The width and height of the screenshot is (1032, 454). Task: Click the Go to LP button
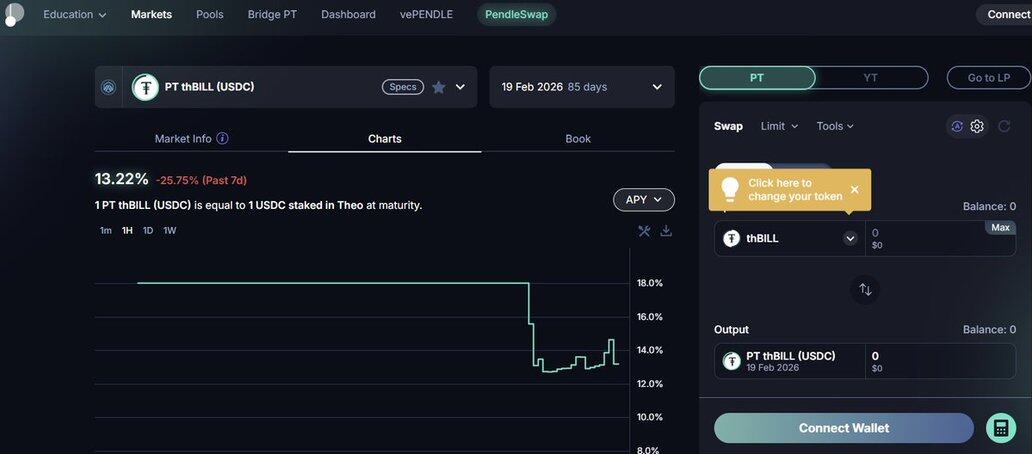pyautogui.click(x=987, y=78)
